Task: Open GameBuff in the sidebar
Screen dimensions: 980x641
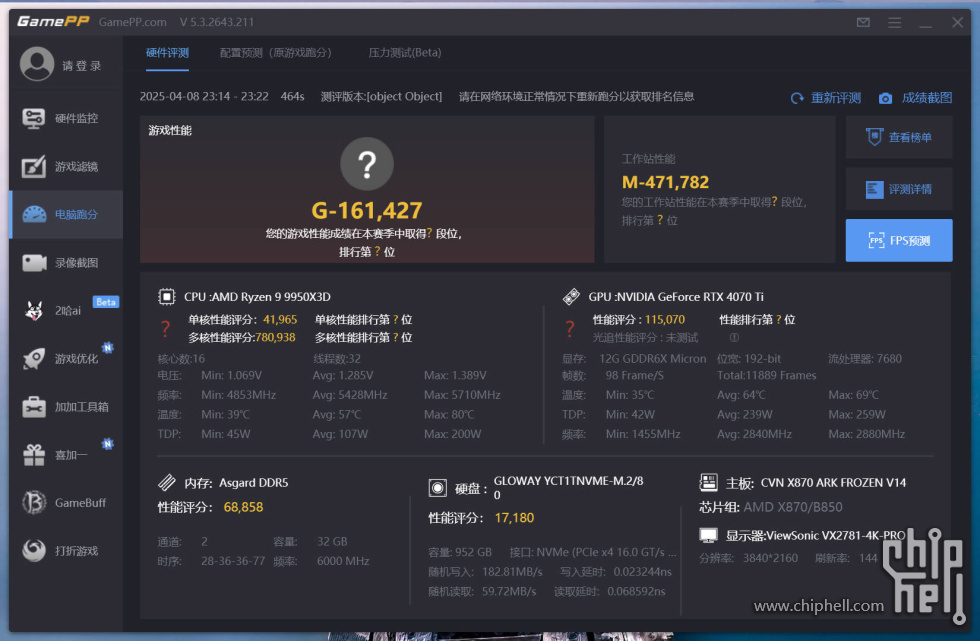Action: pos(66,502)
